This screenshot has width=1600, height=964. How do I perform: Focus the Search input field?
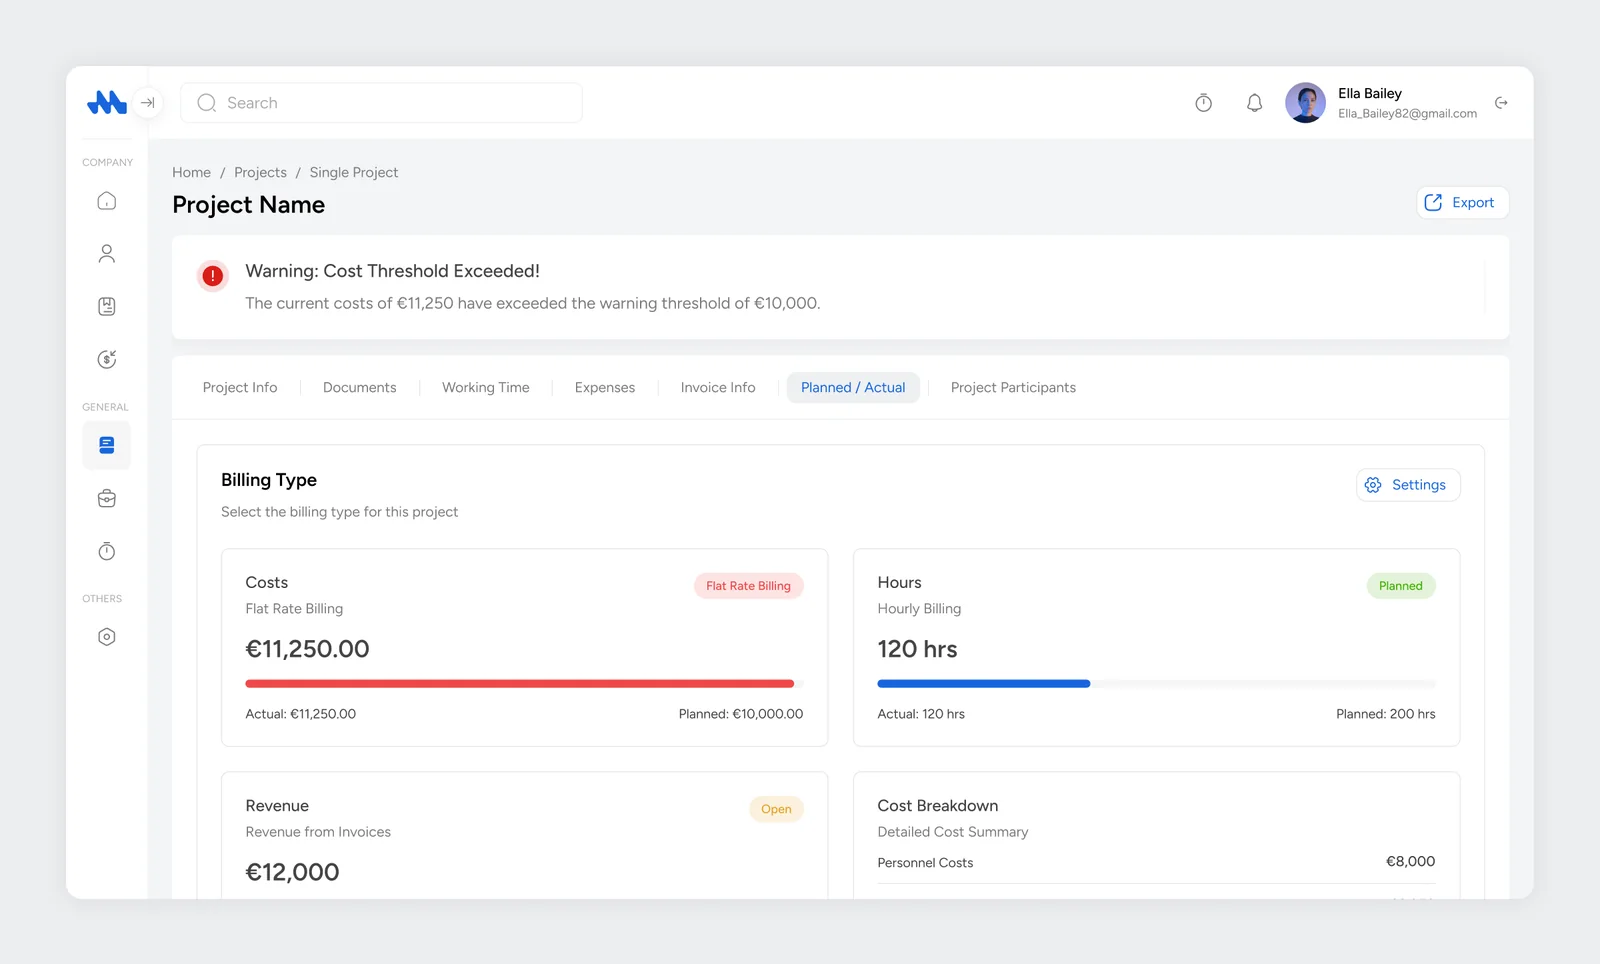pos(381,103)
